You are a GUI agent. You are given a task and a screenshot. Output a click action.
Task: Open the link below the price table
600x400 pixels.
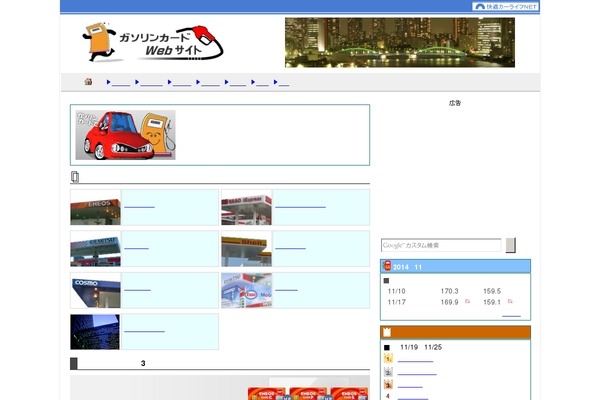coord(511,315)
